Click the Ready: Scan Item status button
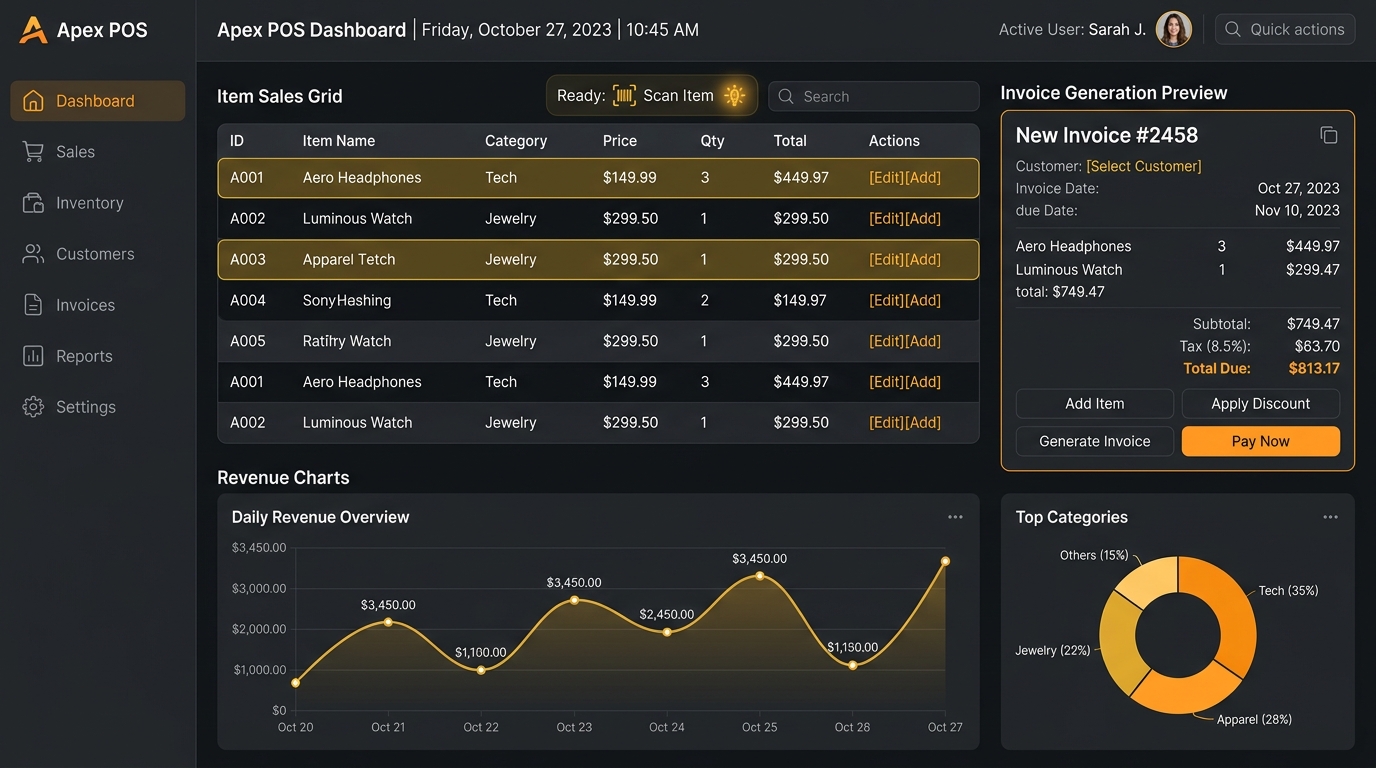Screen dimensions: 1376x768 [652, 96]
